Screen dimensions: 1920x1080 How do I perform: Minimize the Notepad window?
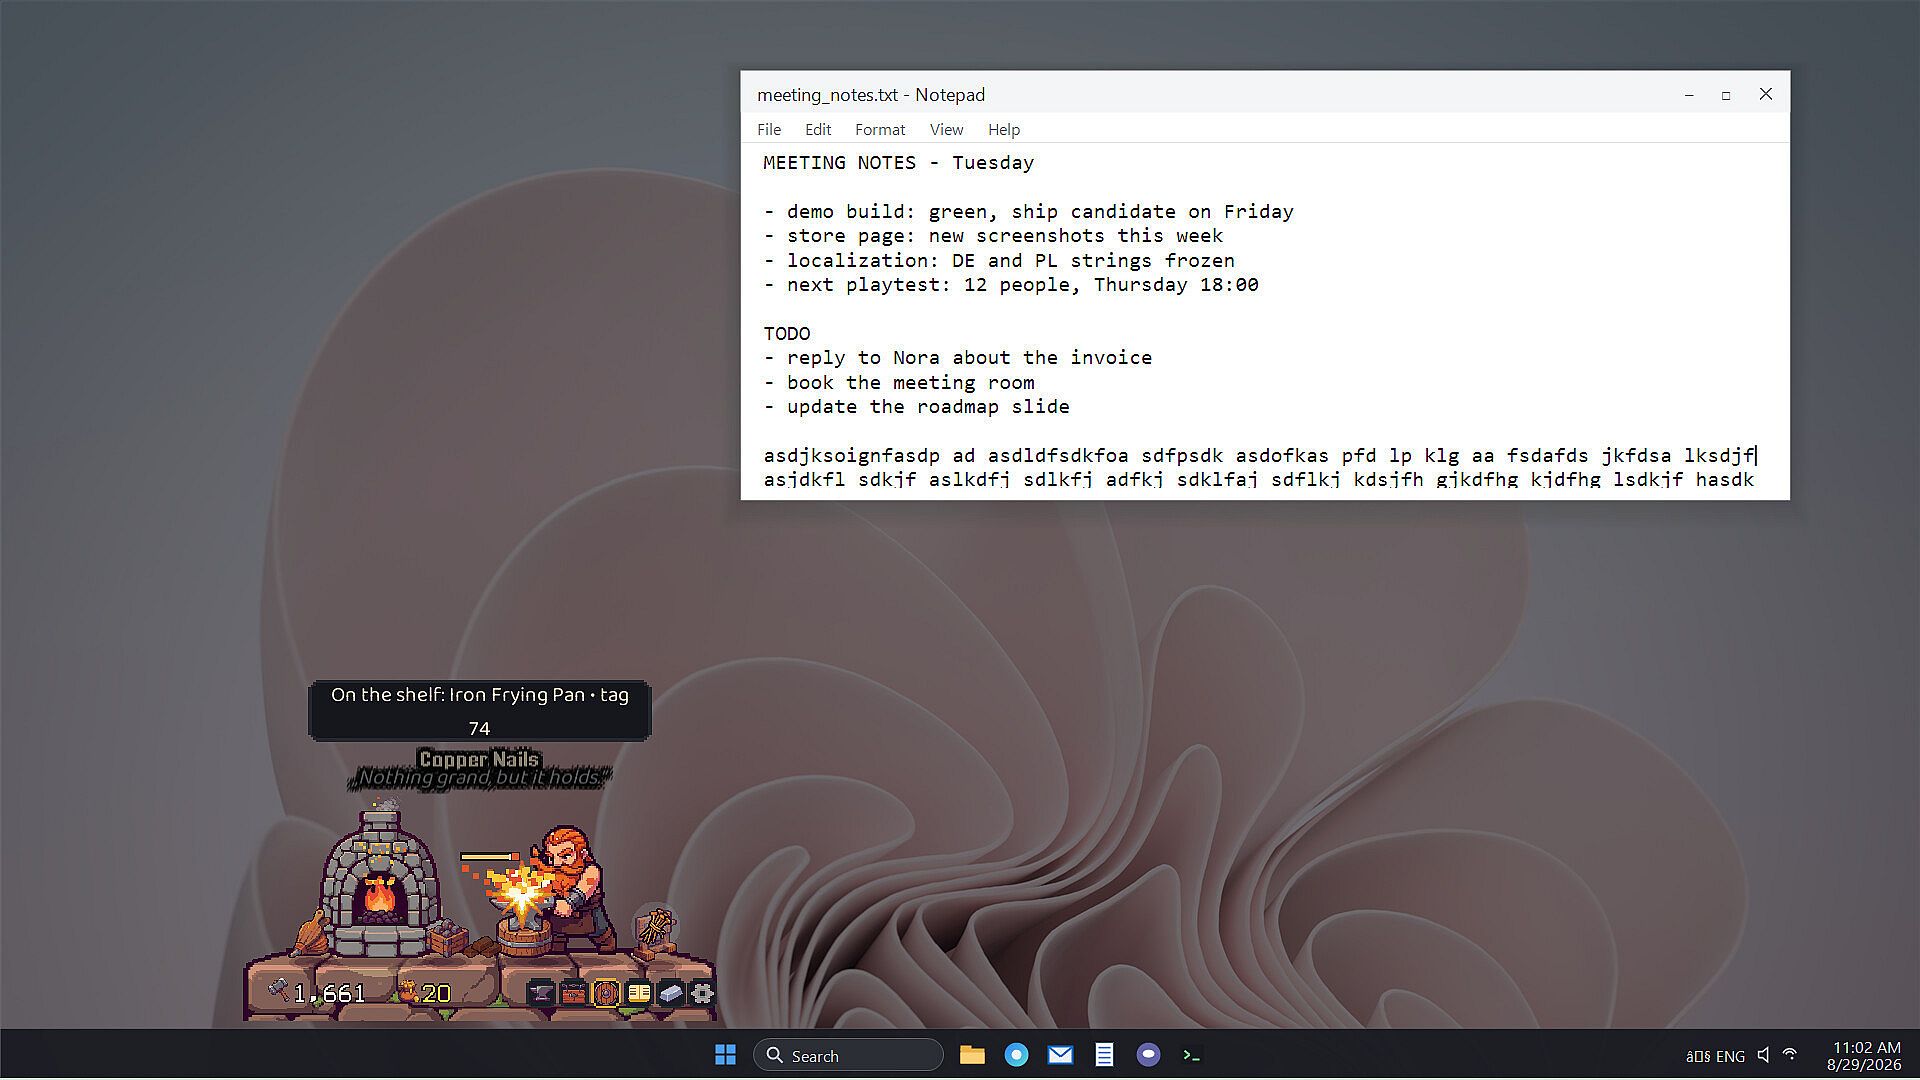point(1689,95)
